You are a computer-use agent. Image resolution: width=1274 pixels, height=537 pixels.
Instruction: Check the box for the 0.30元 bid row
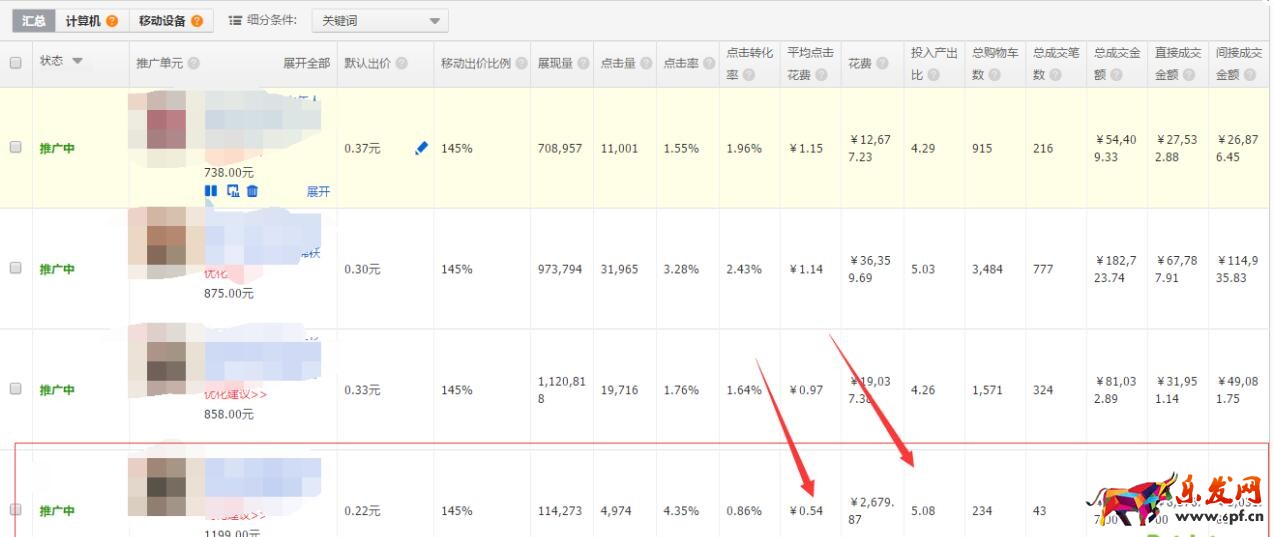click(x=15, y=268)
